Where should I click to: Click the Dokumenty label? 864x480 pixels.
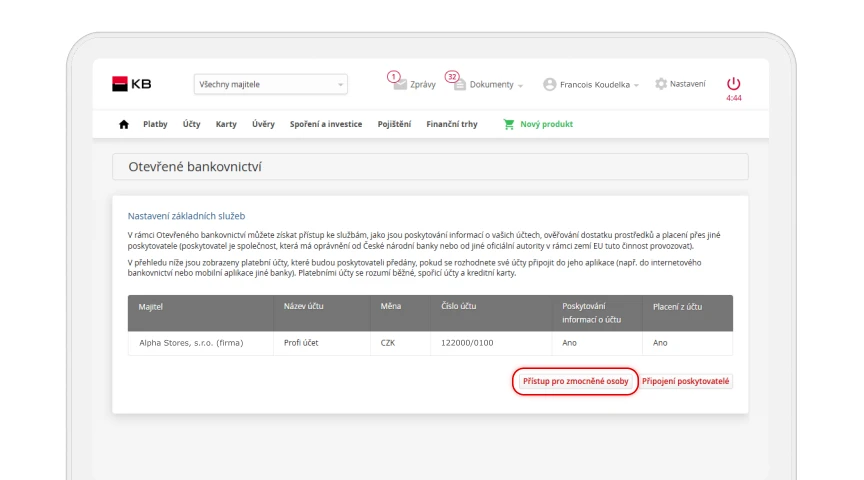tap(492, 85)
